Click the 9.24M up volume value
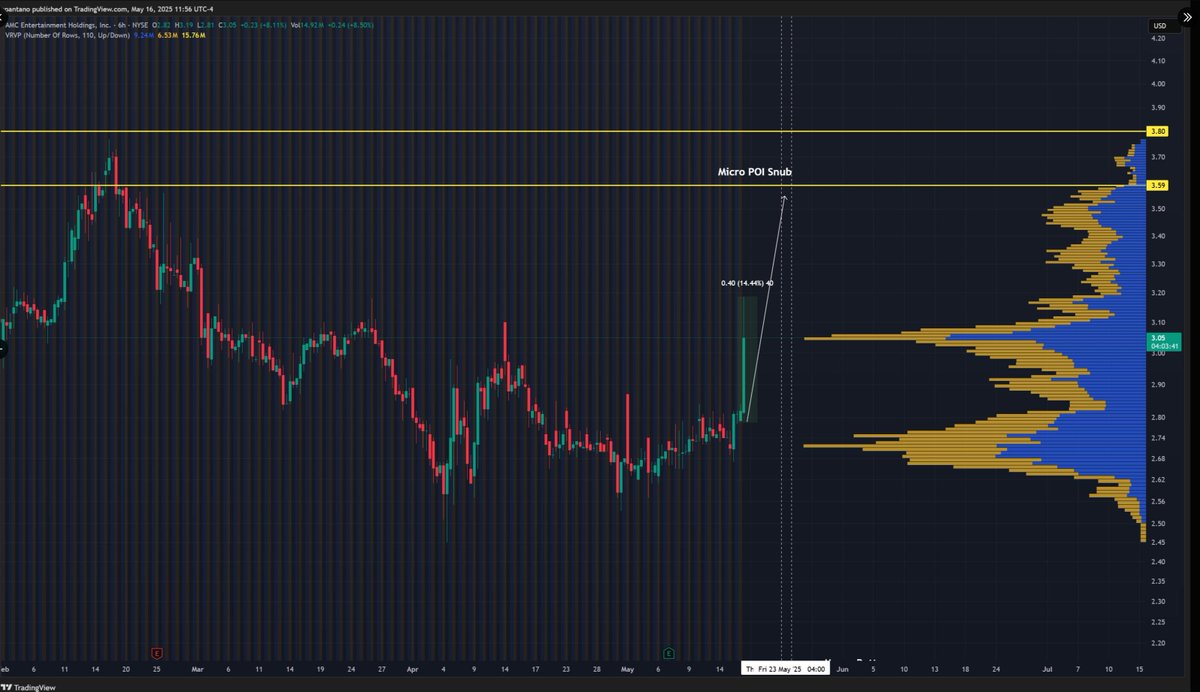The image size is (1200, 692). 144,35
